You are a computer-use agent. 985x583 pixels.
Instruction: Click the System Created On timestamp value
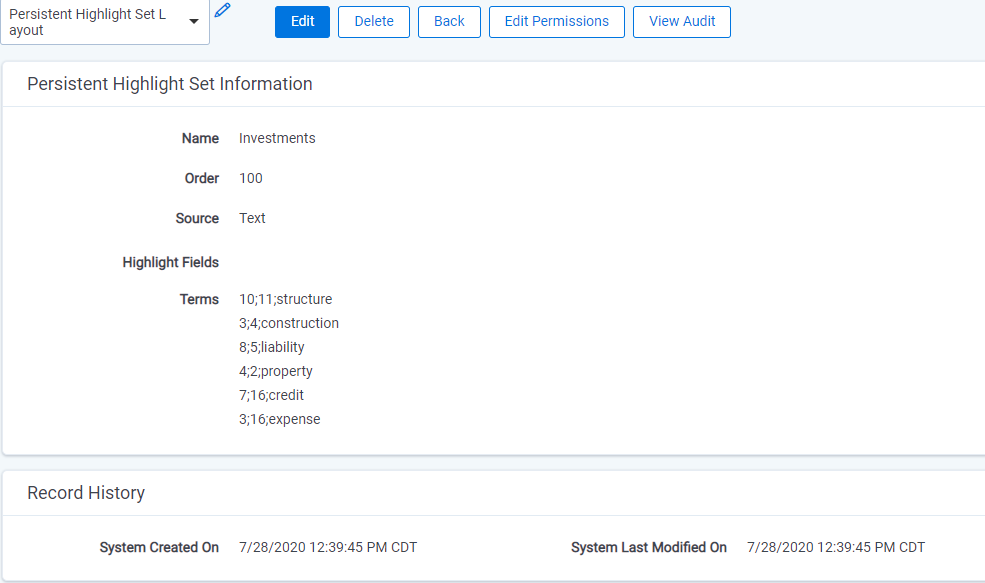point(328,547)
